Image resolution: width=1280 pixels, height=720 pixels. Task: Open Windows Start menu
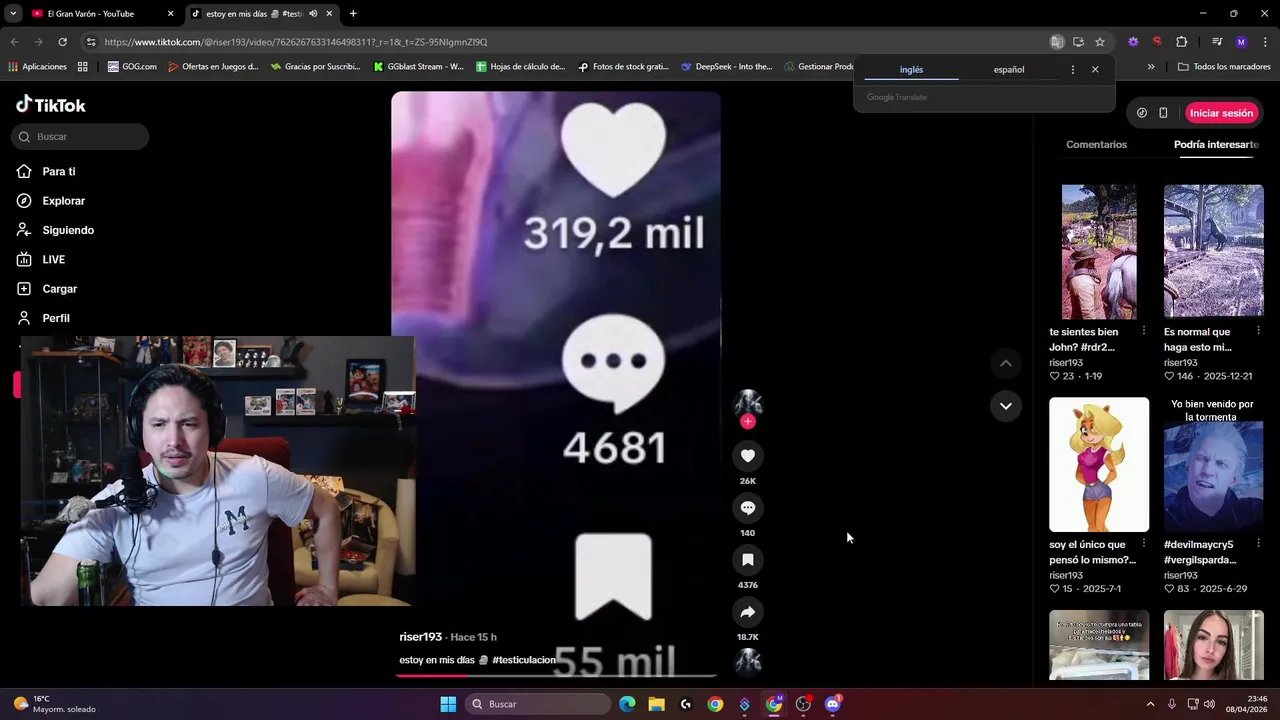pos(448,704)
